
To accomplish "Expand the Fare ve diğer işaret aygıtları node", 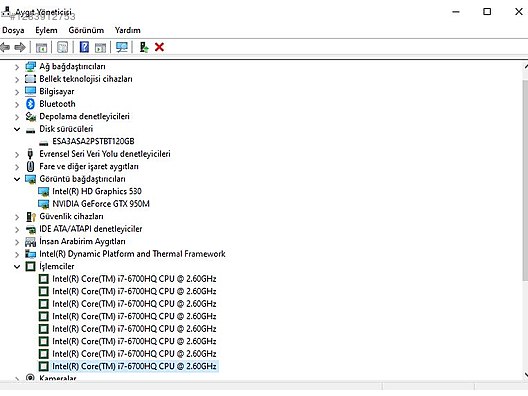I will (17, 167).
